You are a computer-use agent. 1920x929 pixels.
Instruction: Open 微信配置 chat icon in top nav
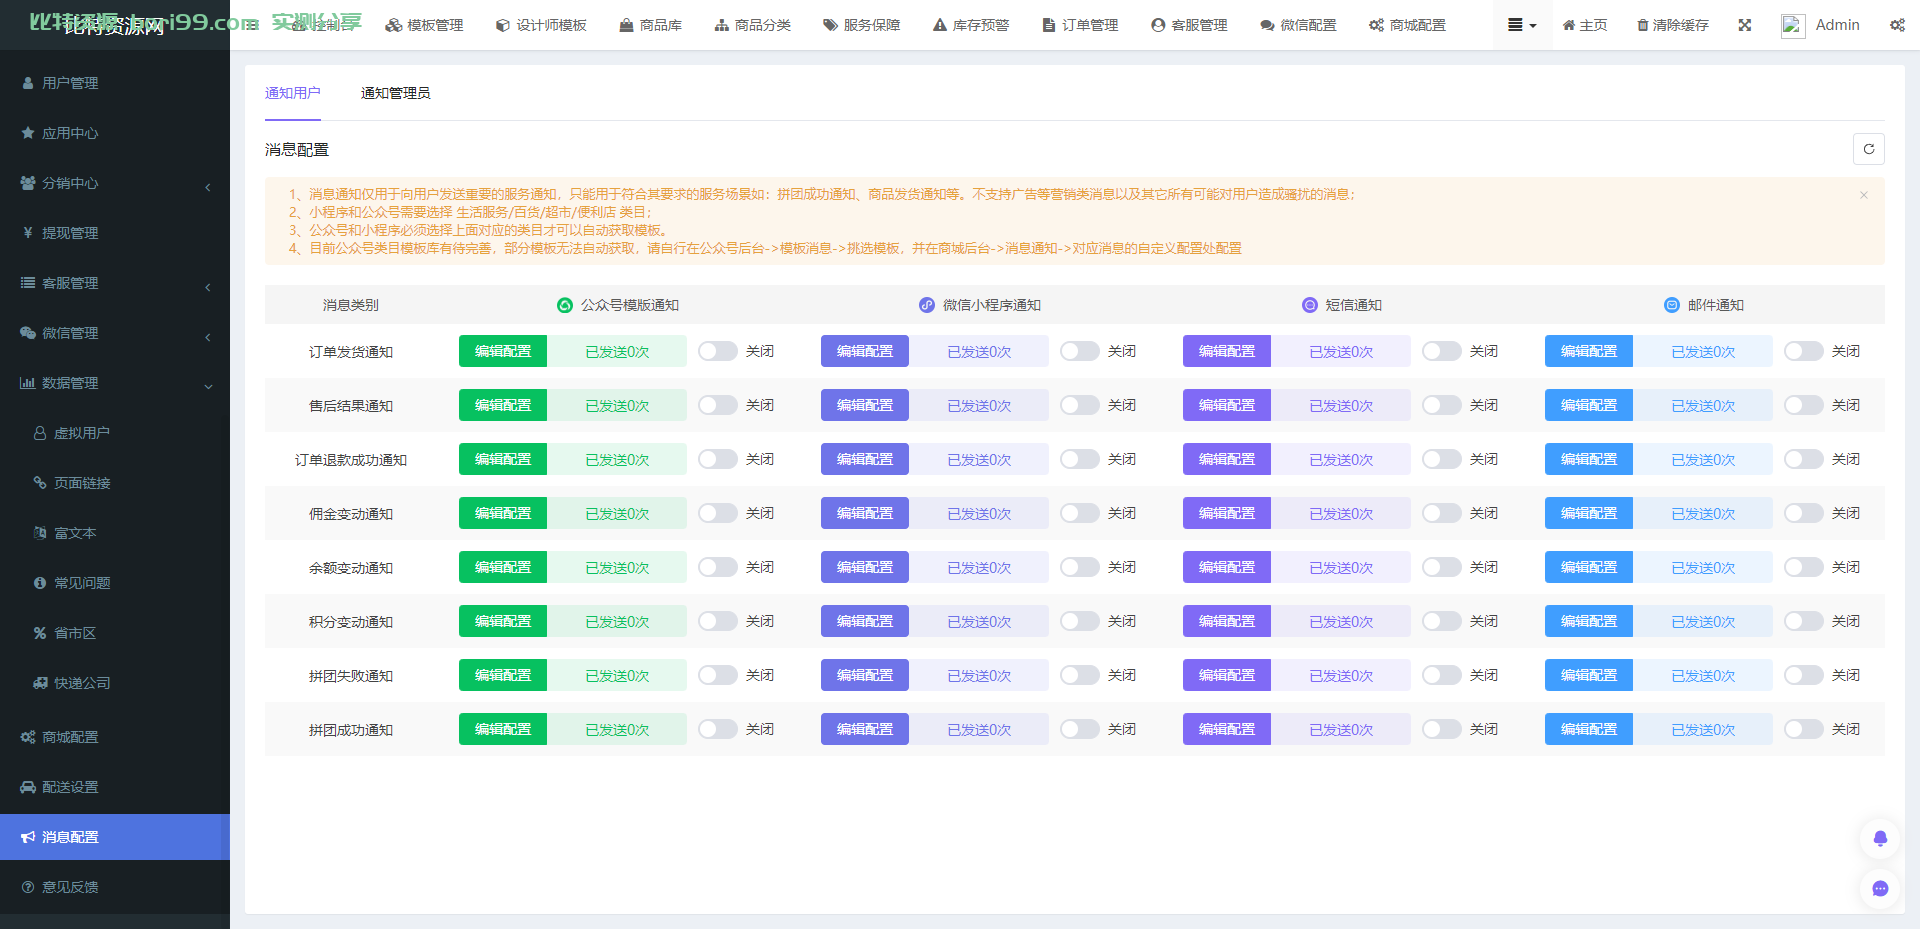1267,25
